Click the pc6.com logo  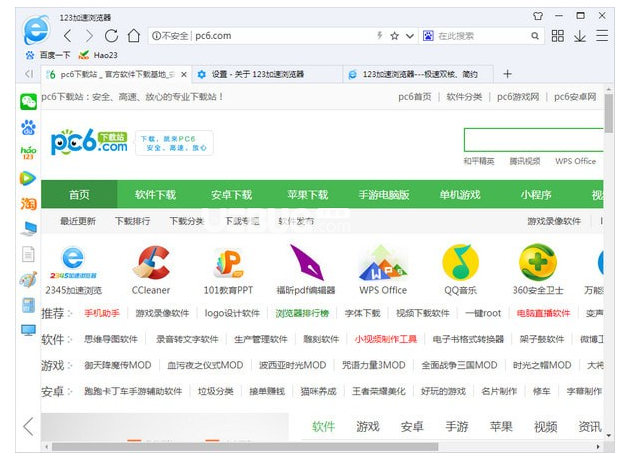click(x=89, y=142)
